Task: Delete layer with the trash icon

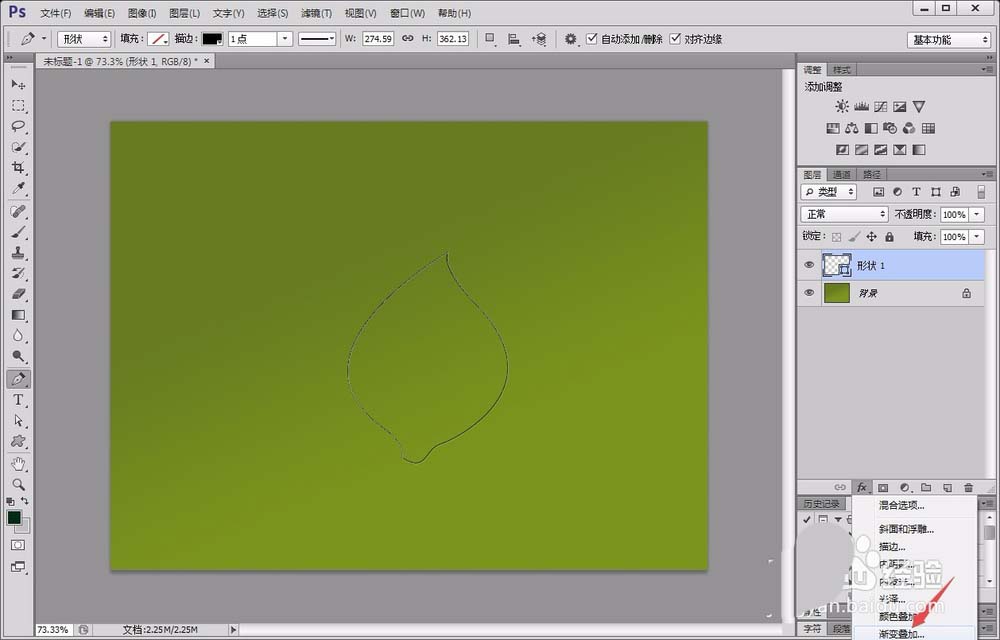Action: point(968,487)
